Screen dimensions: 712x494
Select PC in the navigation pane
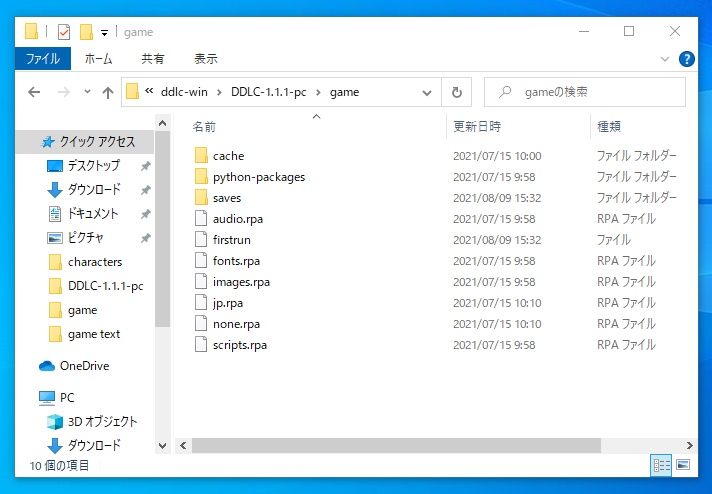(x=66, y=398)
